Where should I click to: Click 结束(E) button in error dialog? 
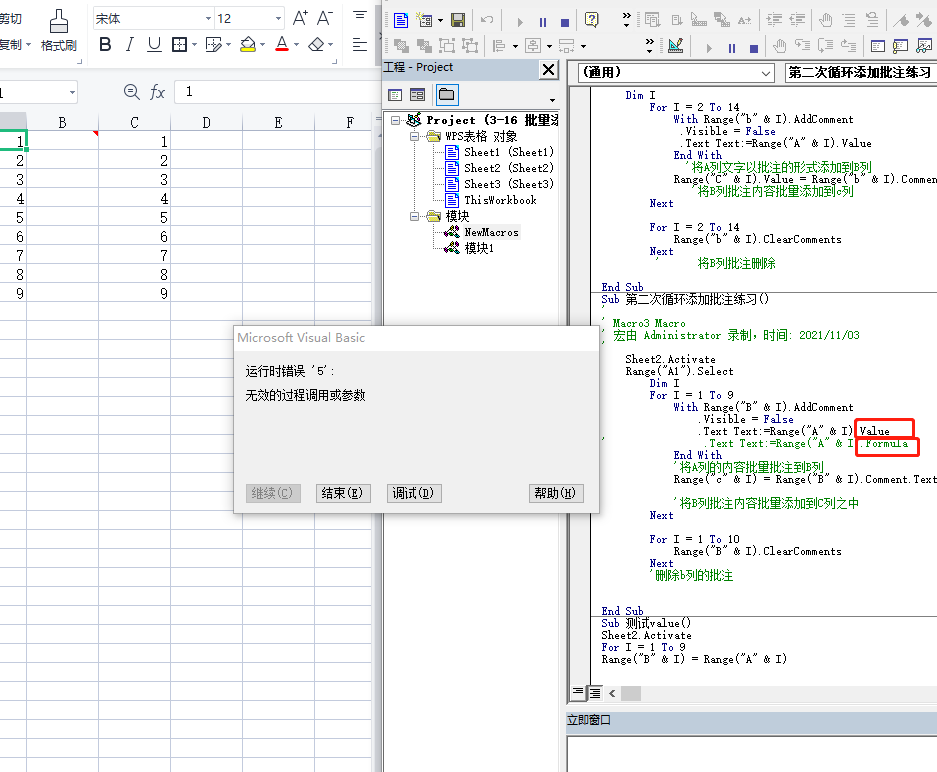pyautogui.click(x=342, y=493)
